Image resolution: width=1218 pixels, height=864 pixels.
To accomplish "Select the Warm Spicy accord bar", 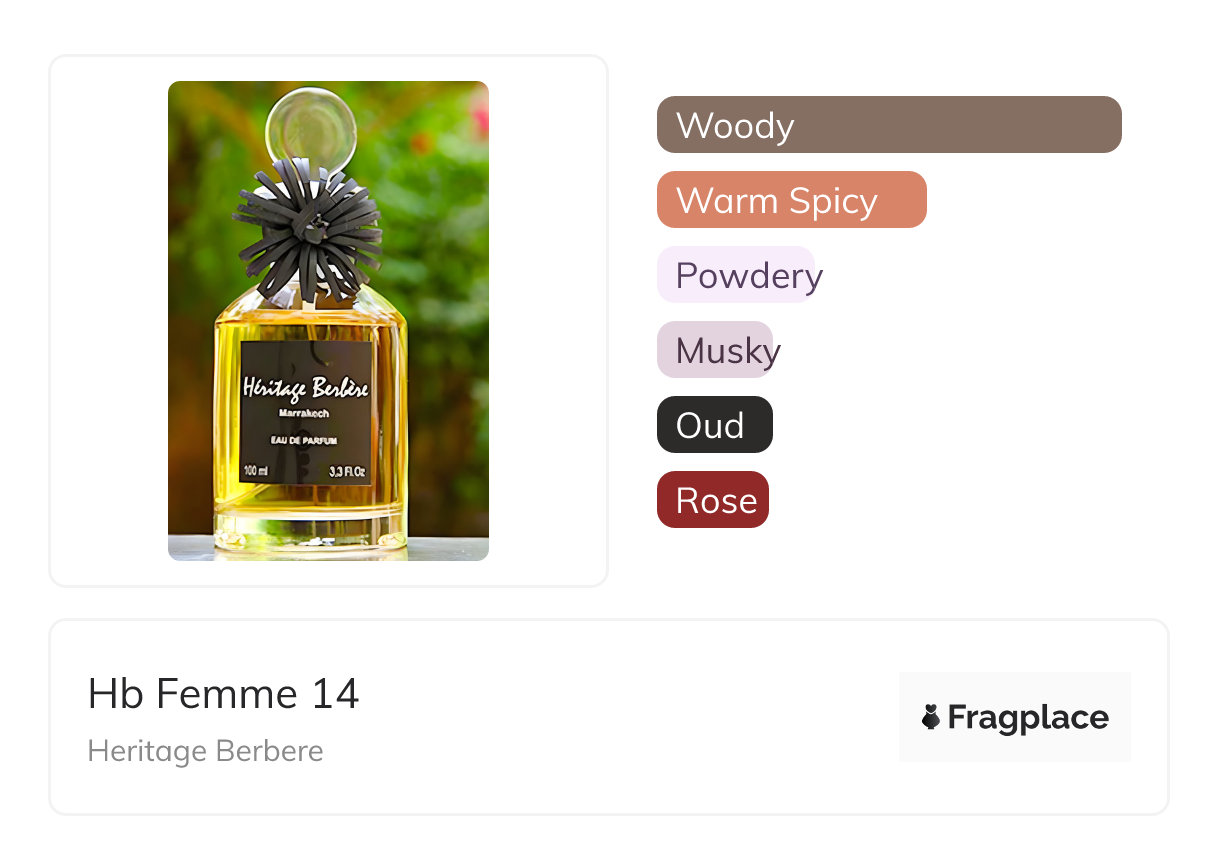I will point(792,200).
